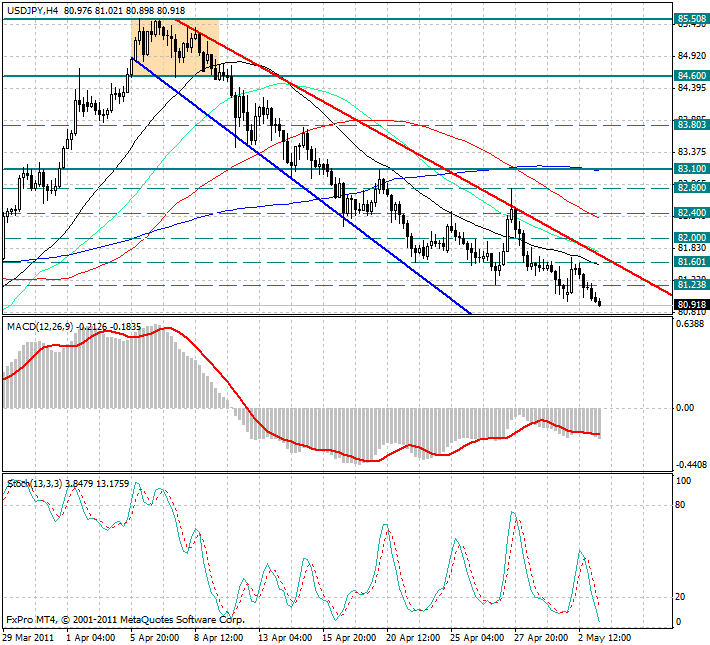The width and height of the screenshot is (710, 645).
Task: Click the 1 Apr 04:00 time label
Action: coord(91,637)
